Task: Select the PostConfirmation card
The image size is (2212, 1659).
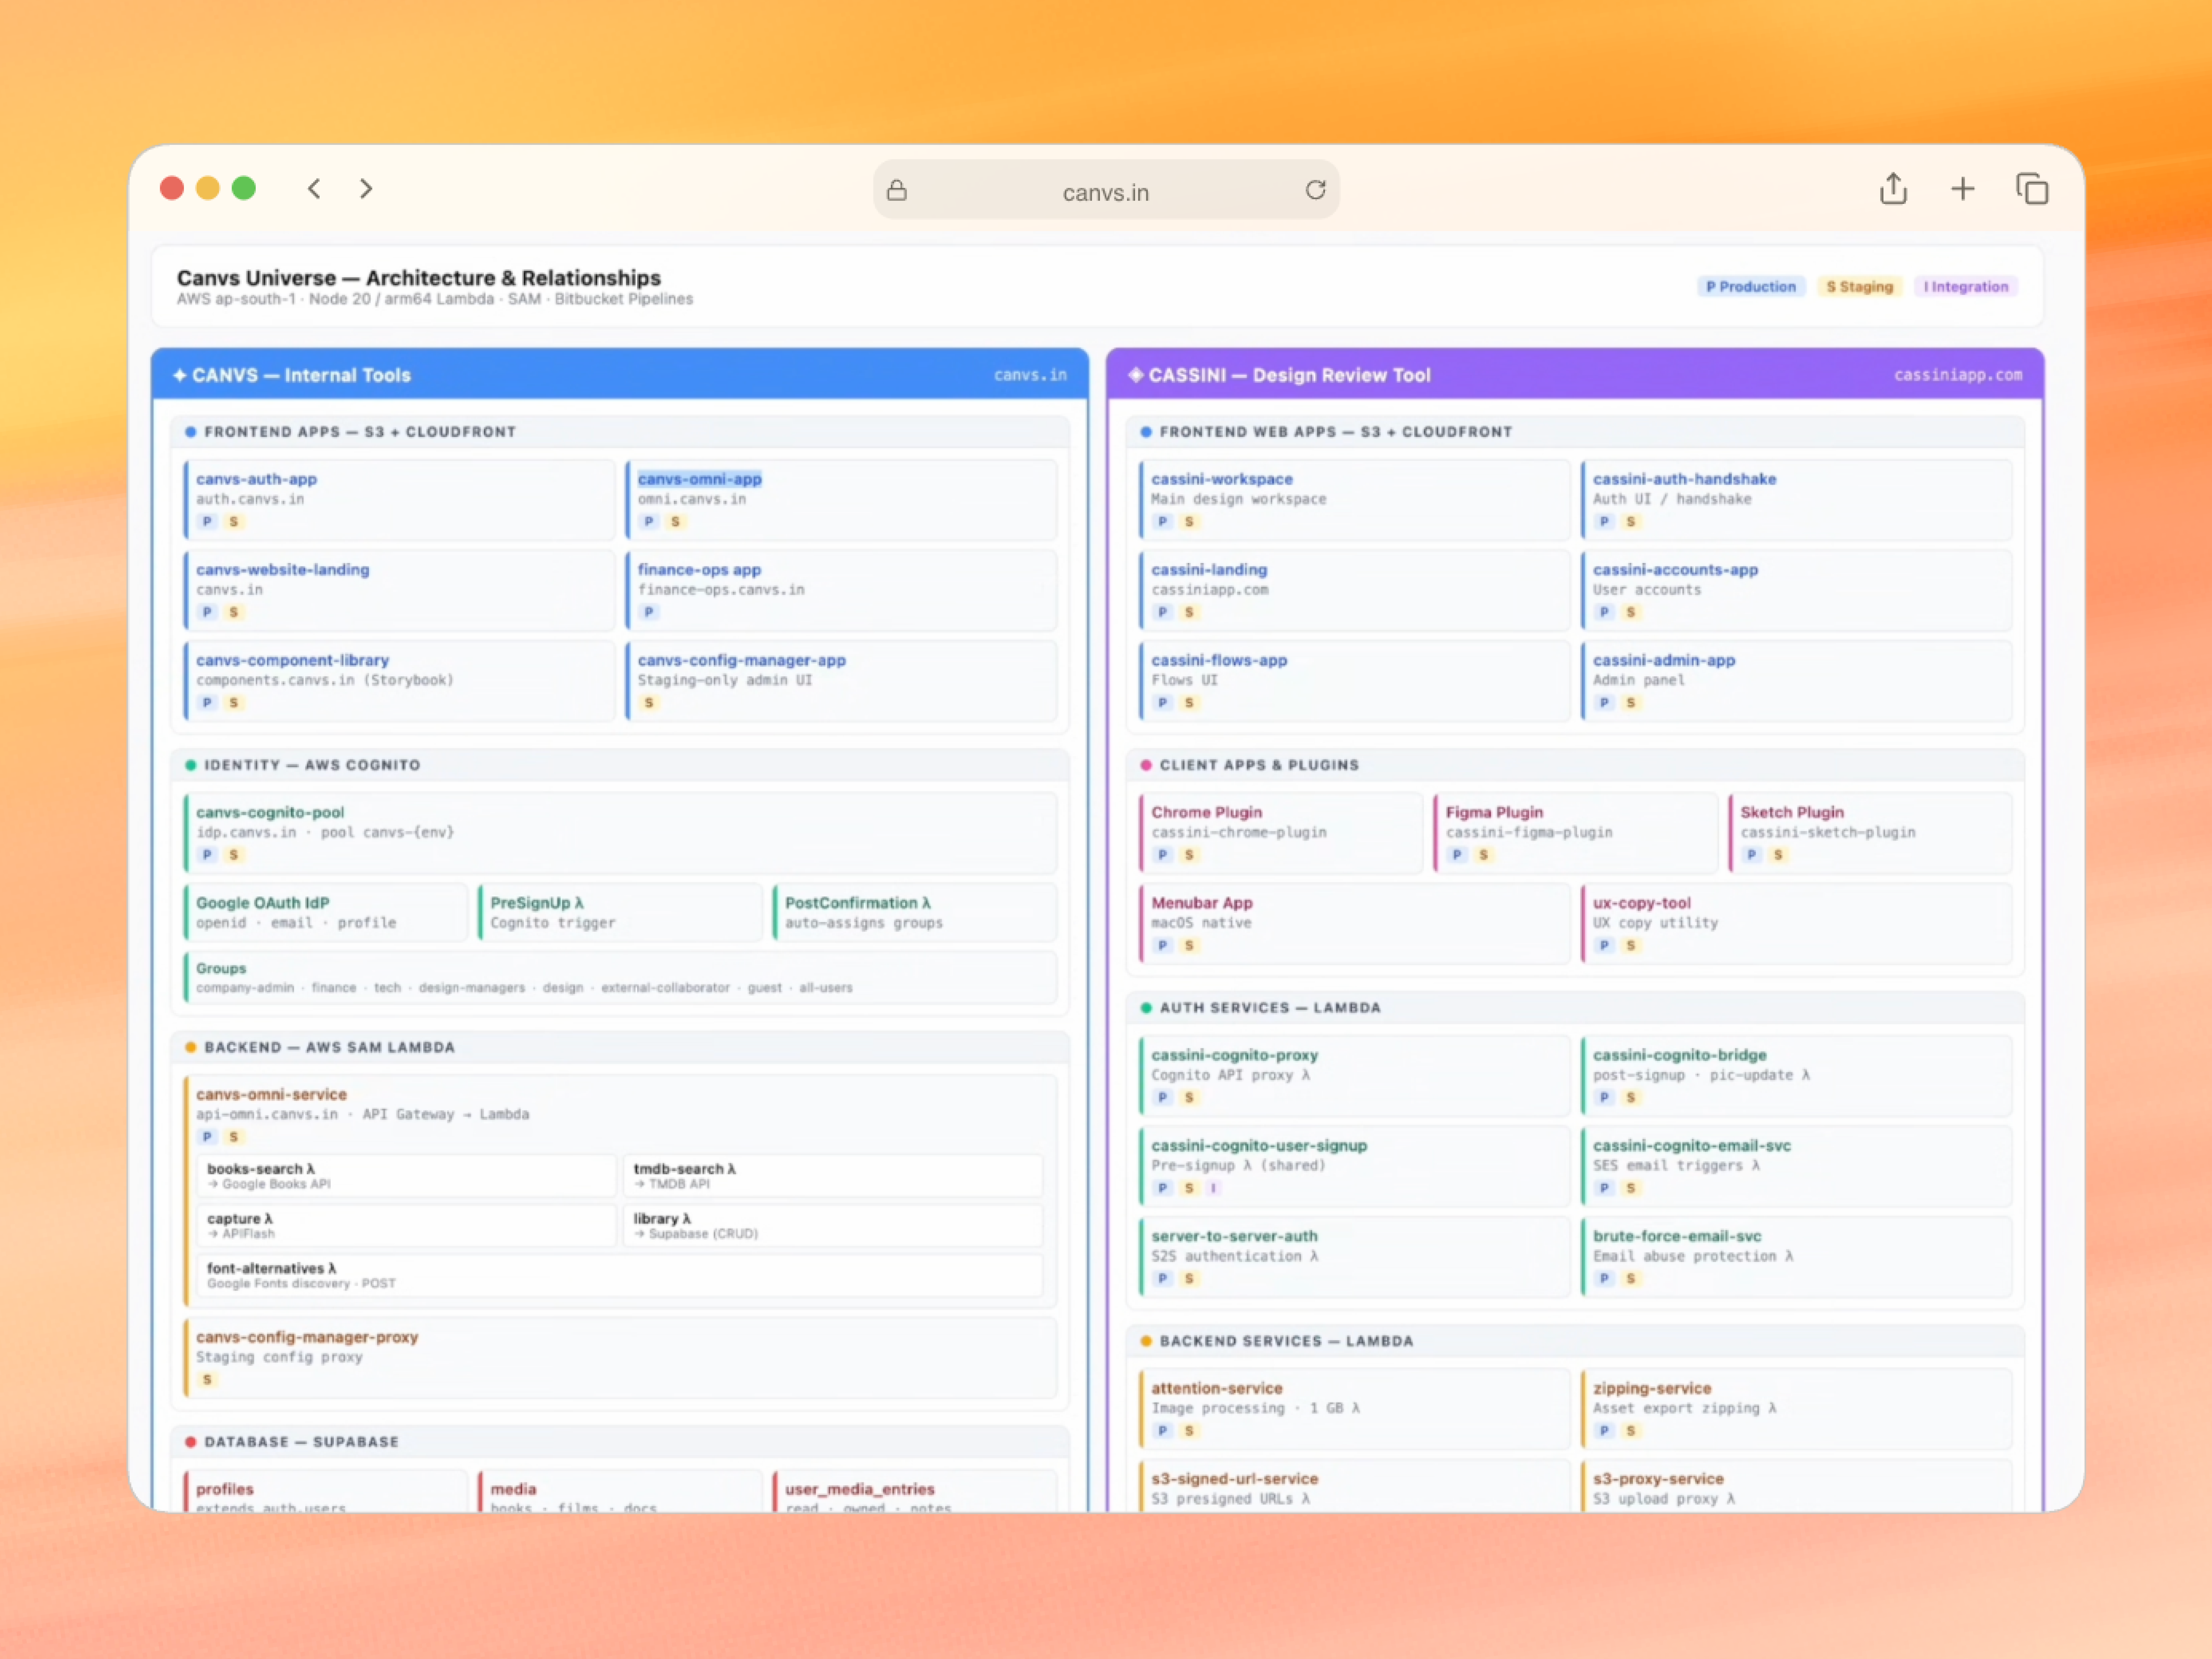Action: click(915, 912)
